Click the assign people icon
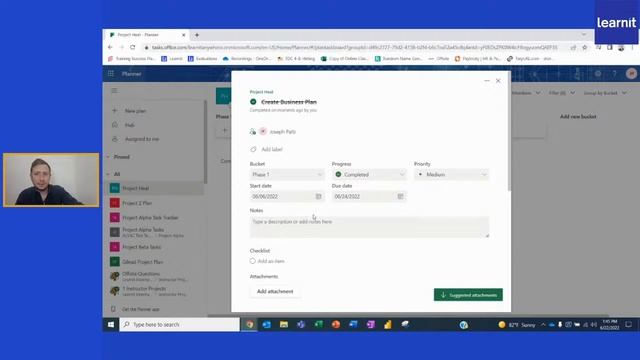Viewport: 640px width, 360px height. tap(253, 131)
